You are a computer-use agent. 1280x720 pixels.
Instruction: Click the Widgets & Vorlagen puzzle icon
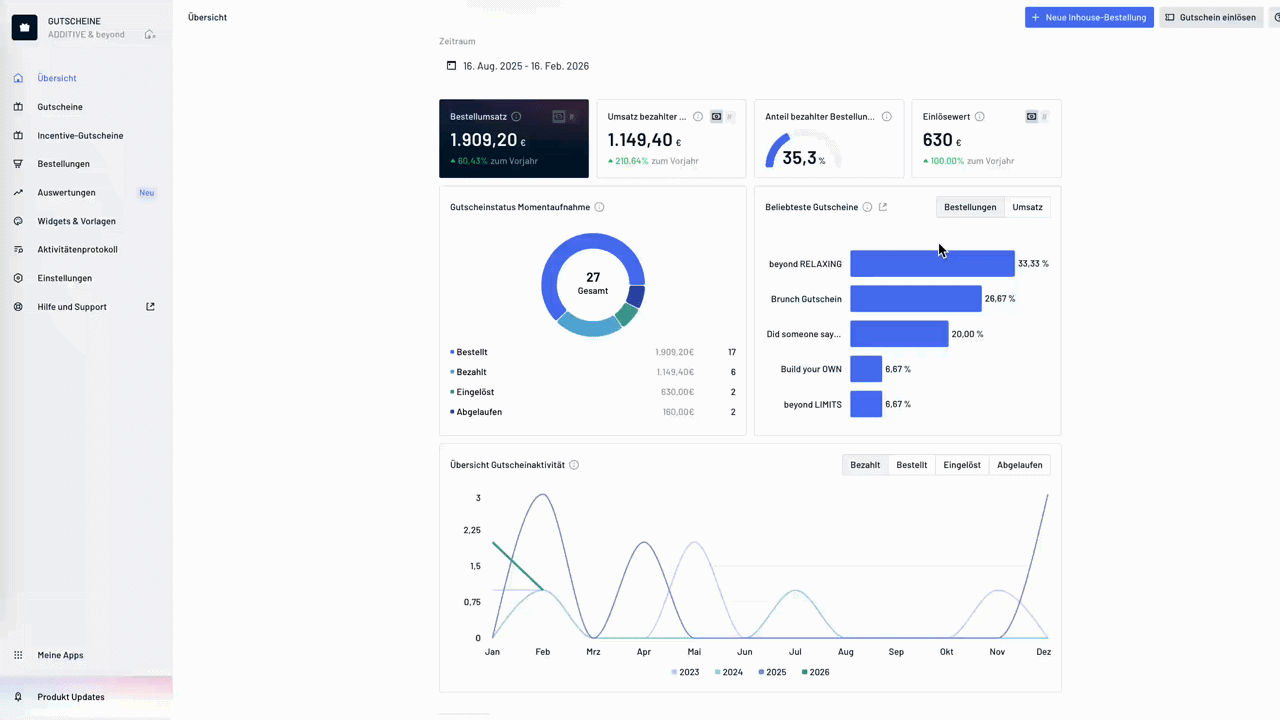click(x=17, y=221)
